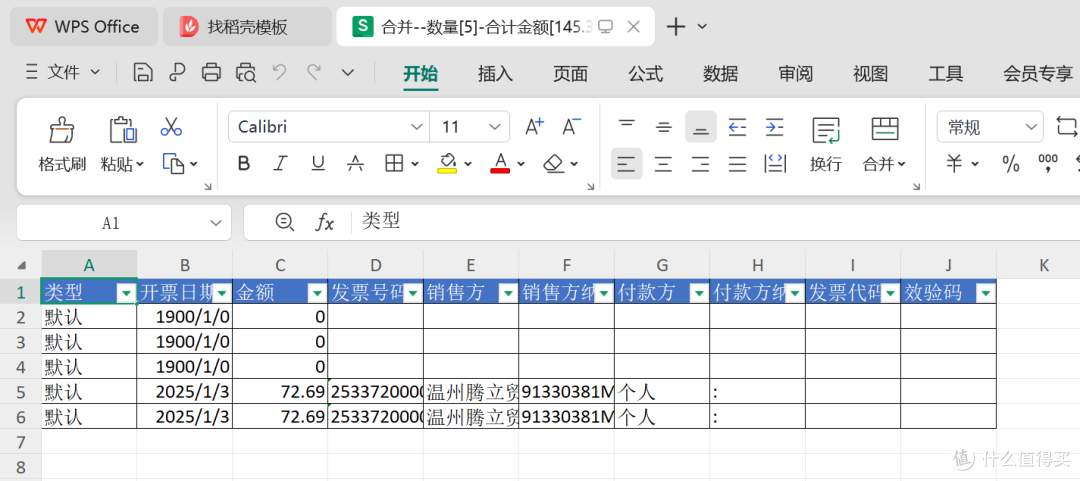The image size is (1080, 481).
Task: Expand the Name Box A1 dropdown
Action: click(215, 222)
